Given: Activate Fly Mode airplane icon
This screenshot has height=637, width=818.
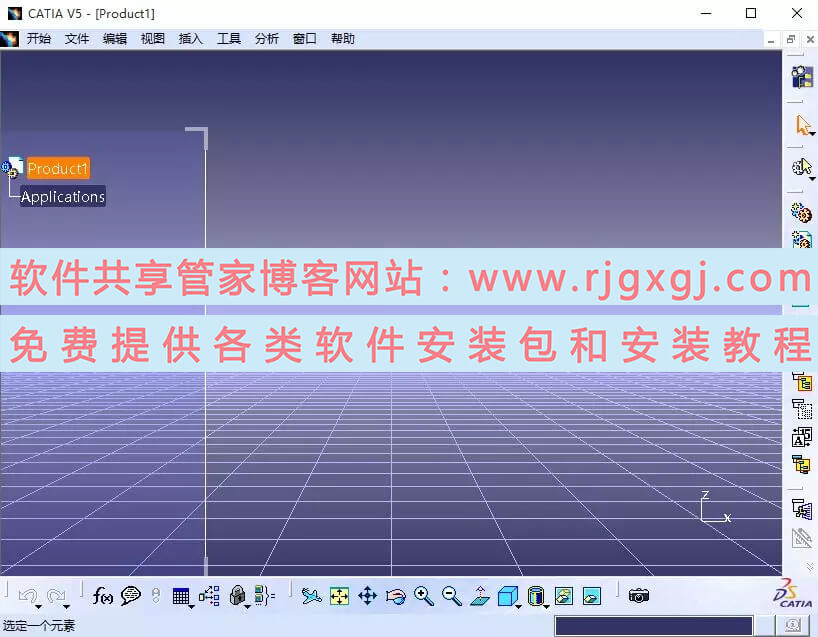Looking at the screenshot, I should click(x=311, y=596).
